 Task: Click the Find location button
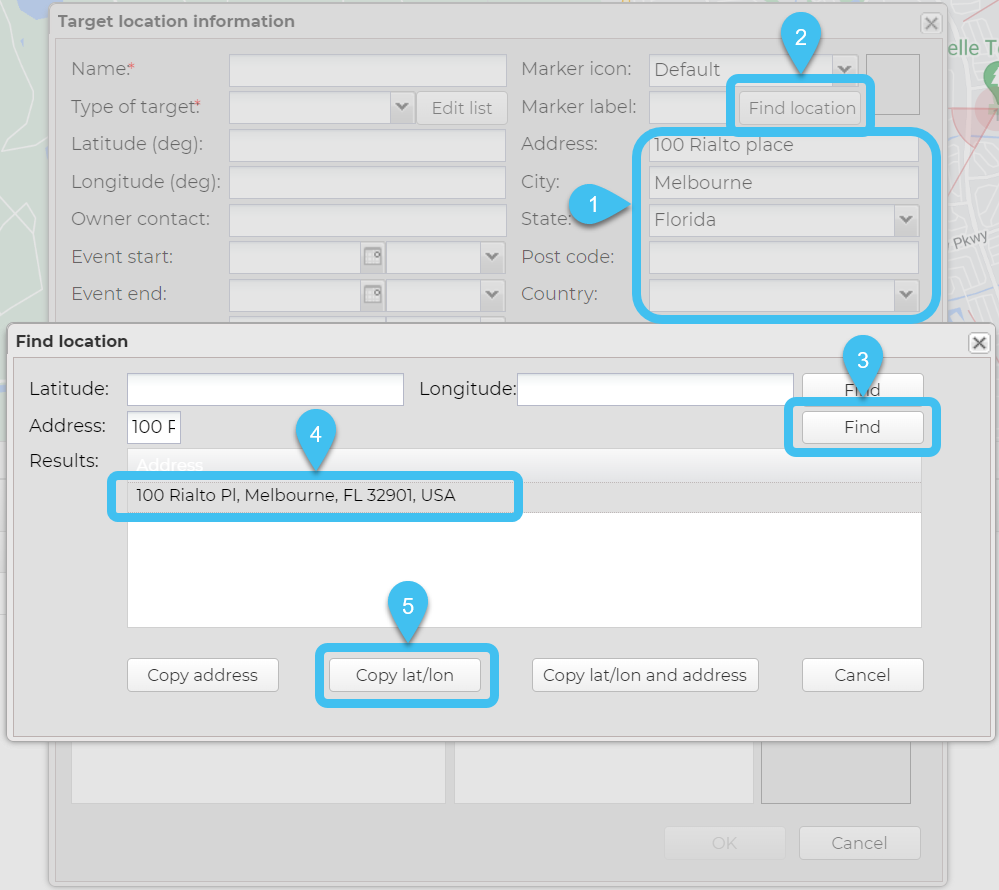click(802, 108)
